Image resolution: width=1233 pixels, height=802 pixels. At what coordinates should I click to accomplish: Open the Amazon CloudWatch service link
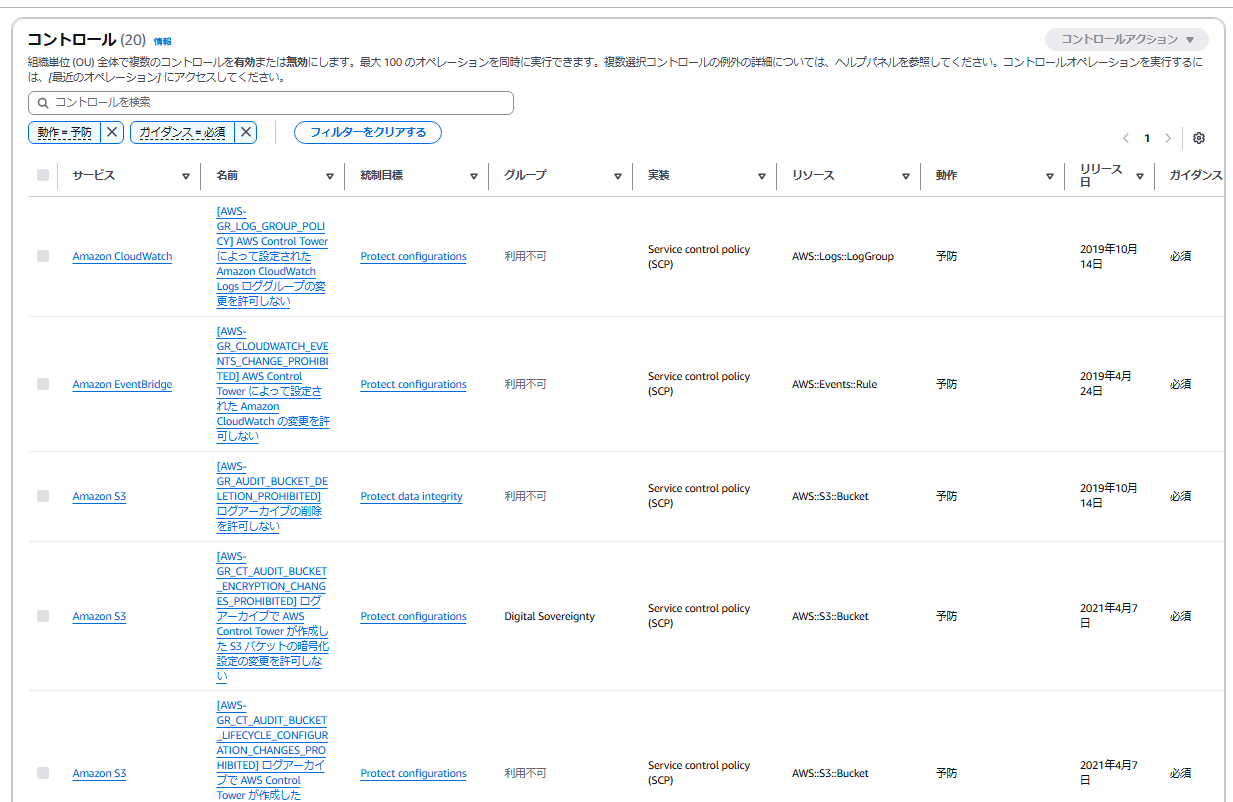coord(122,257)
